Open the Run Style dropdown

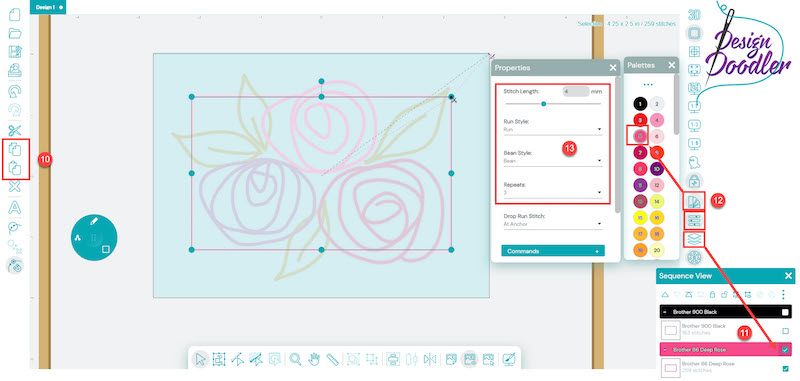coord(553,130)
